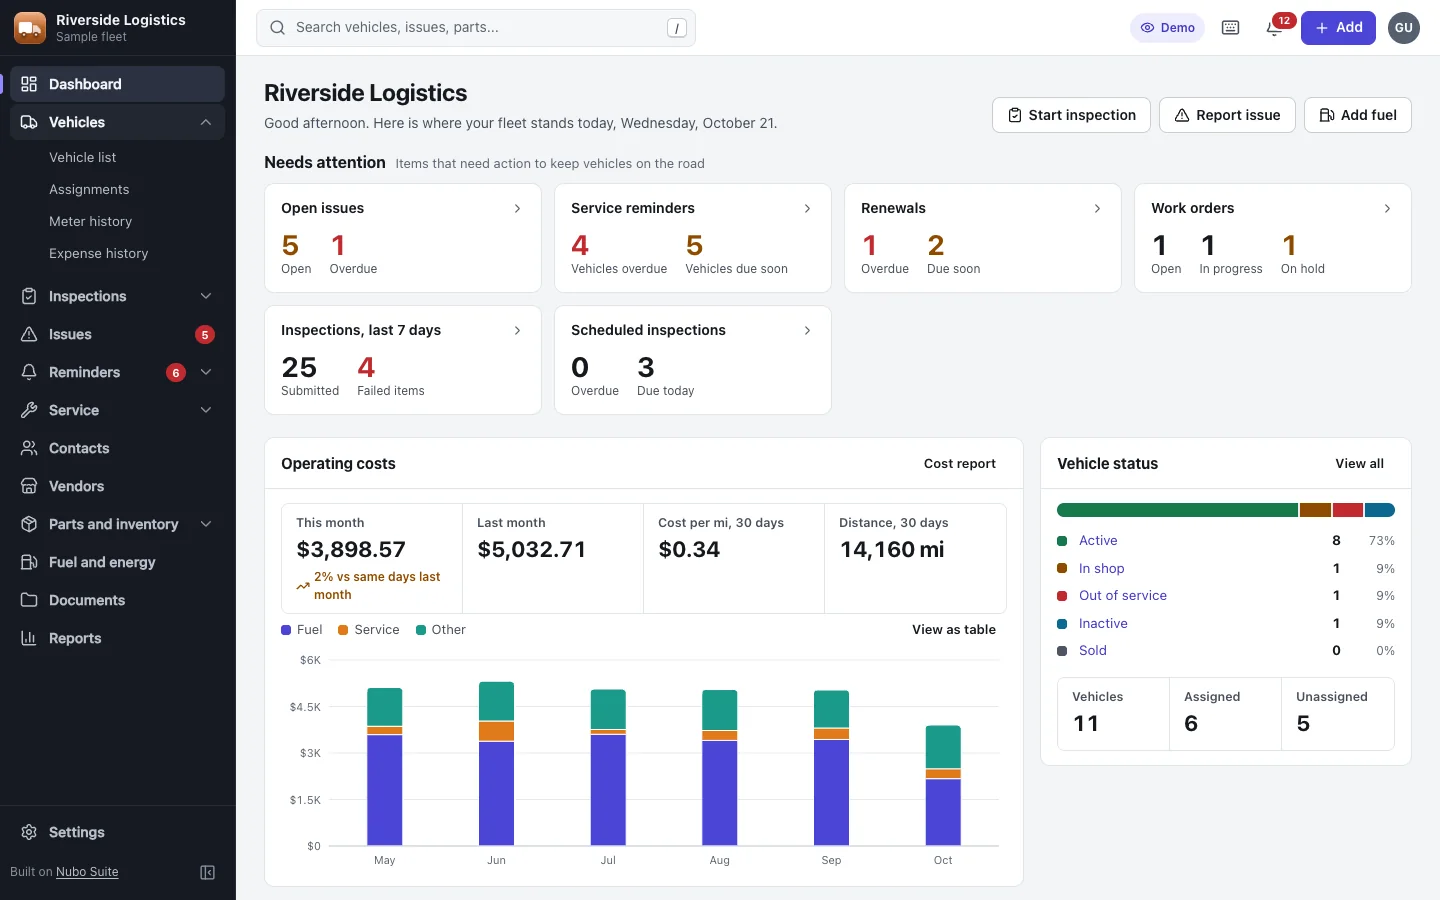
Task: Click the Riverside Logistics truck logo
Action: (x=30, y=28)
